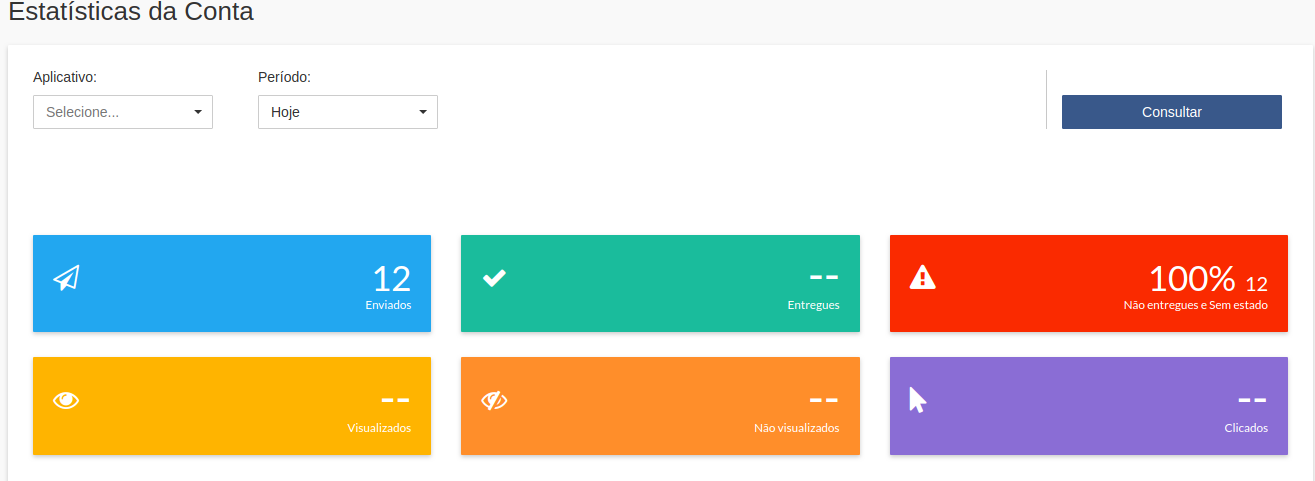Click the Visualizados label on yellow card
The image size is (1315, 481).
(379, 428)
